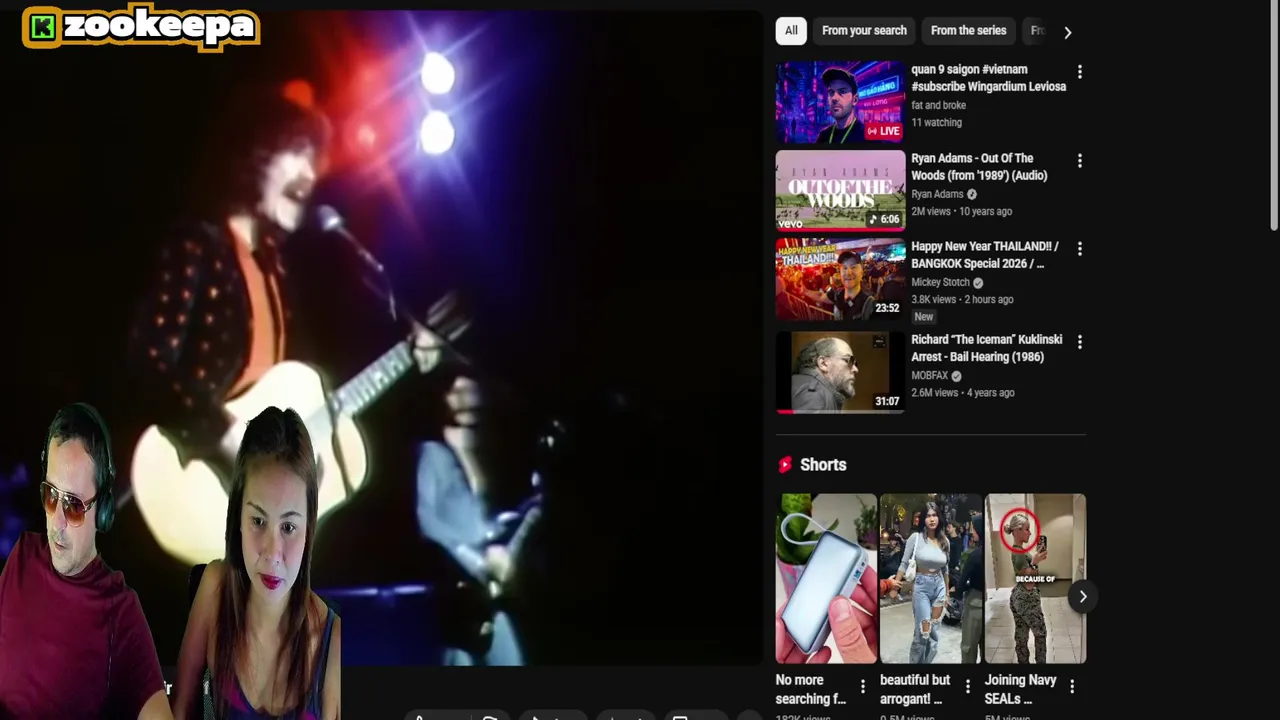Select the From the series chip
The image size is (1280, 720).
point(968,31)
